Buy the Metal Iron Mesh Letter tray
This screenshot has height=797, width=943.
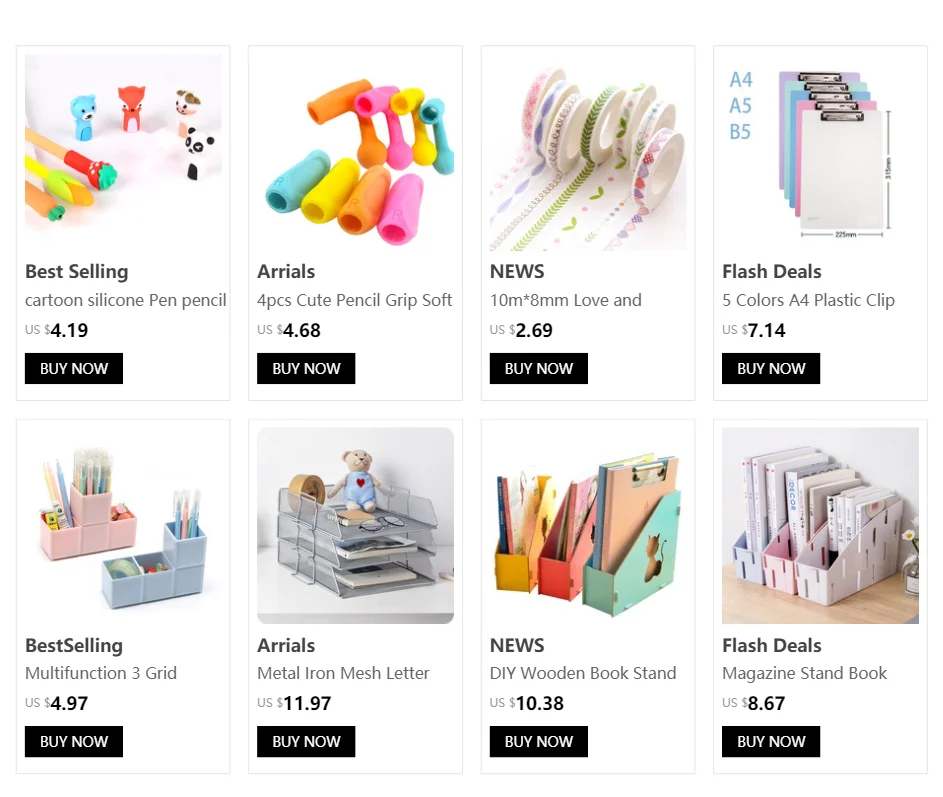click(306, 742)
